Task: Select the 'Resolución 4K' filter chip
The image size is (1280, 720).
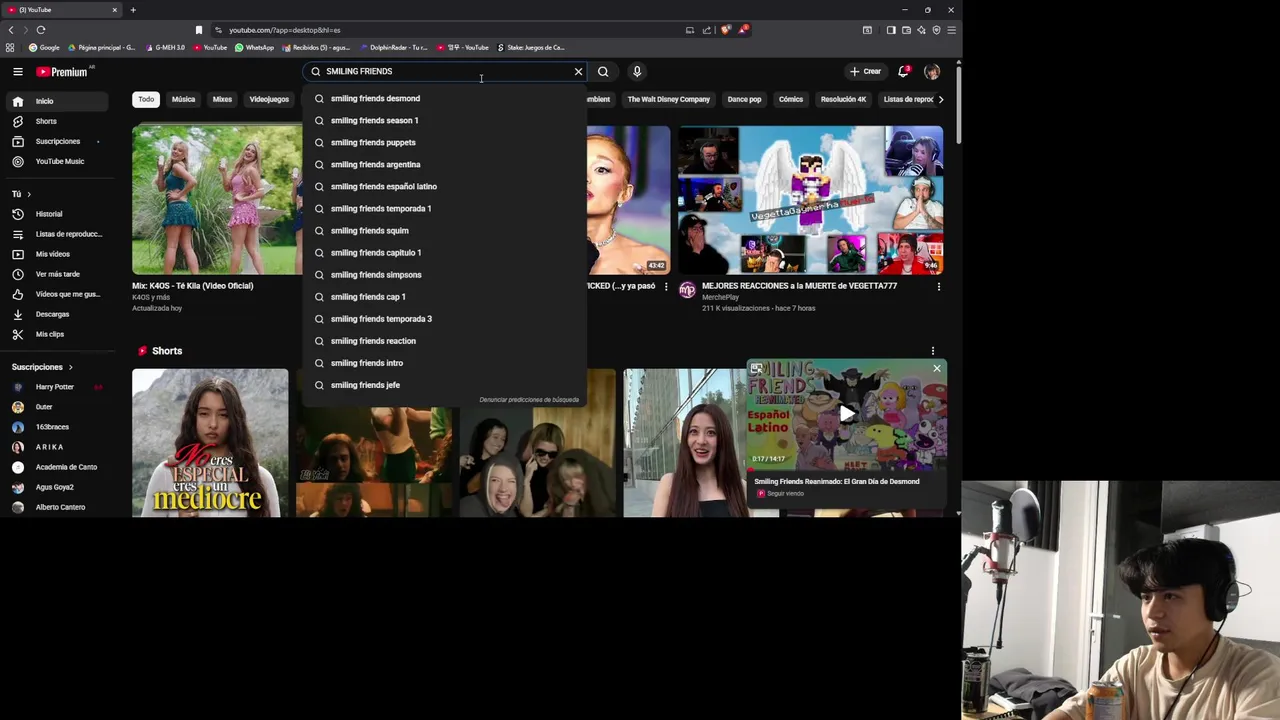Action: 843,99
